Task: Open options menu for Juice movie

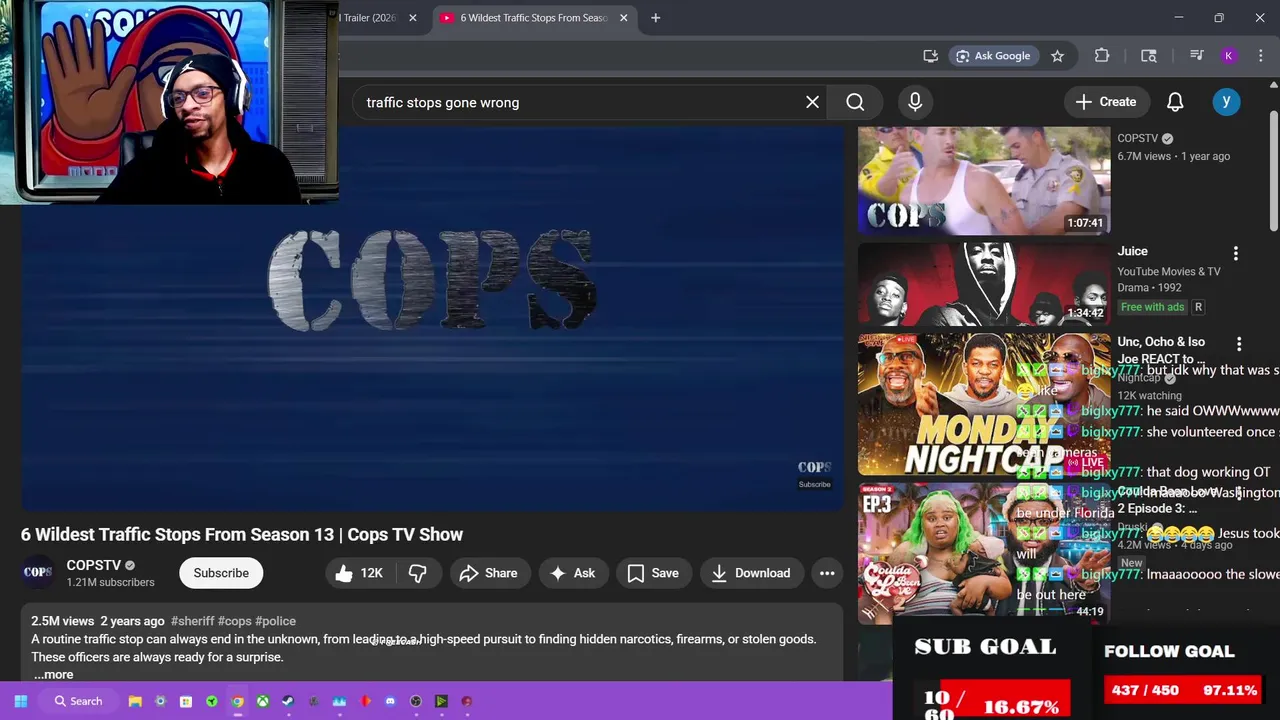Action: [x=1235, y=254]
